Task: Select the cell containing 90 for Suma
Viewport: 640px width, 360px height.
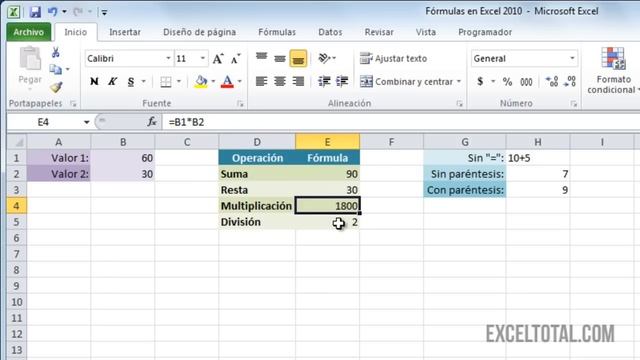Action: point(327,174)
